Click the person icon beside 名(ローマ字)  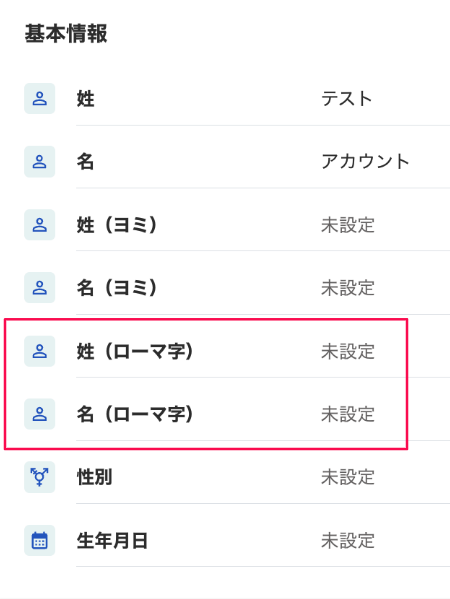pos(39,414)
